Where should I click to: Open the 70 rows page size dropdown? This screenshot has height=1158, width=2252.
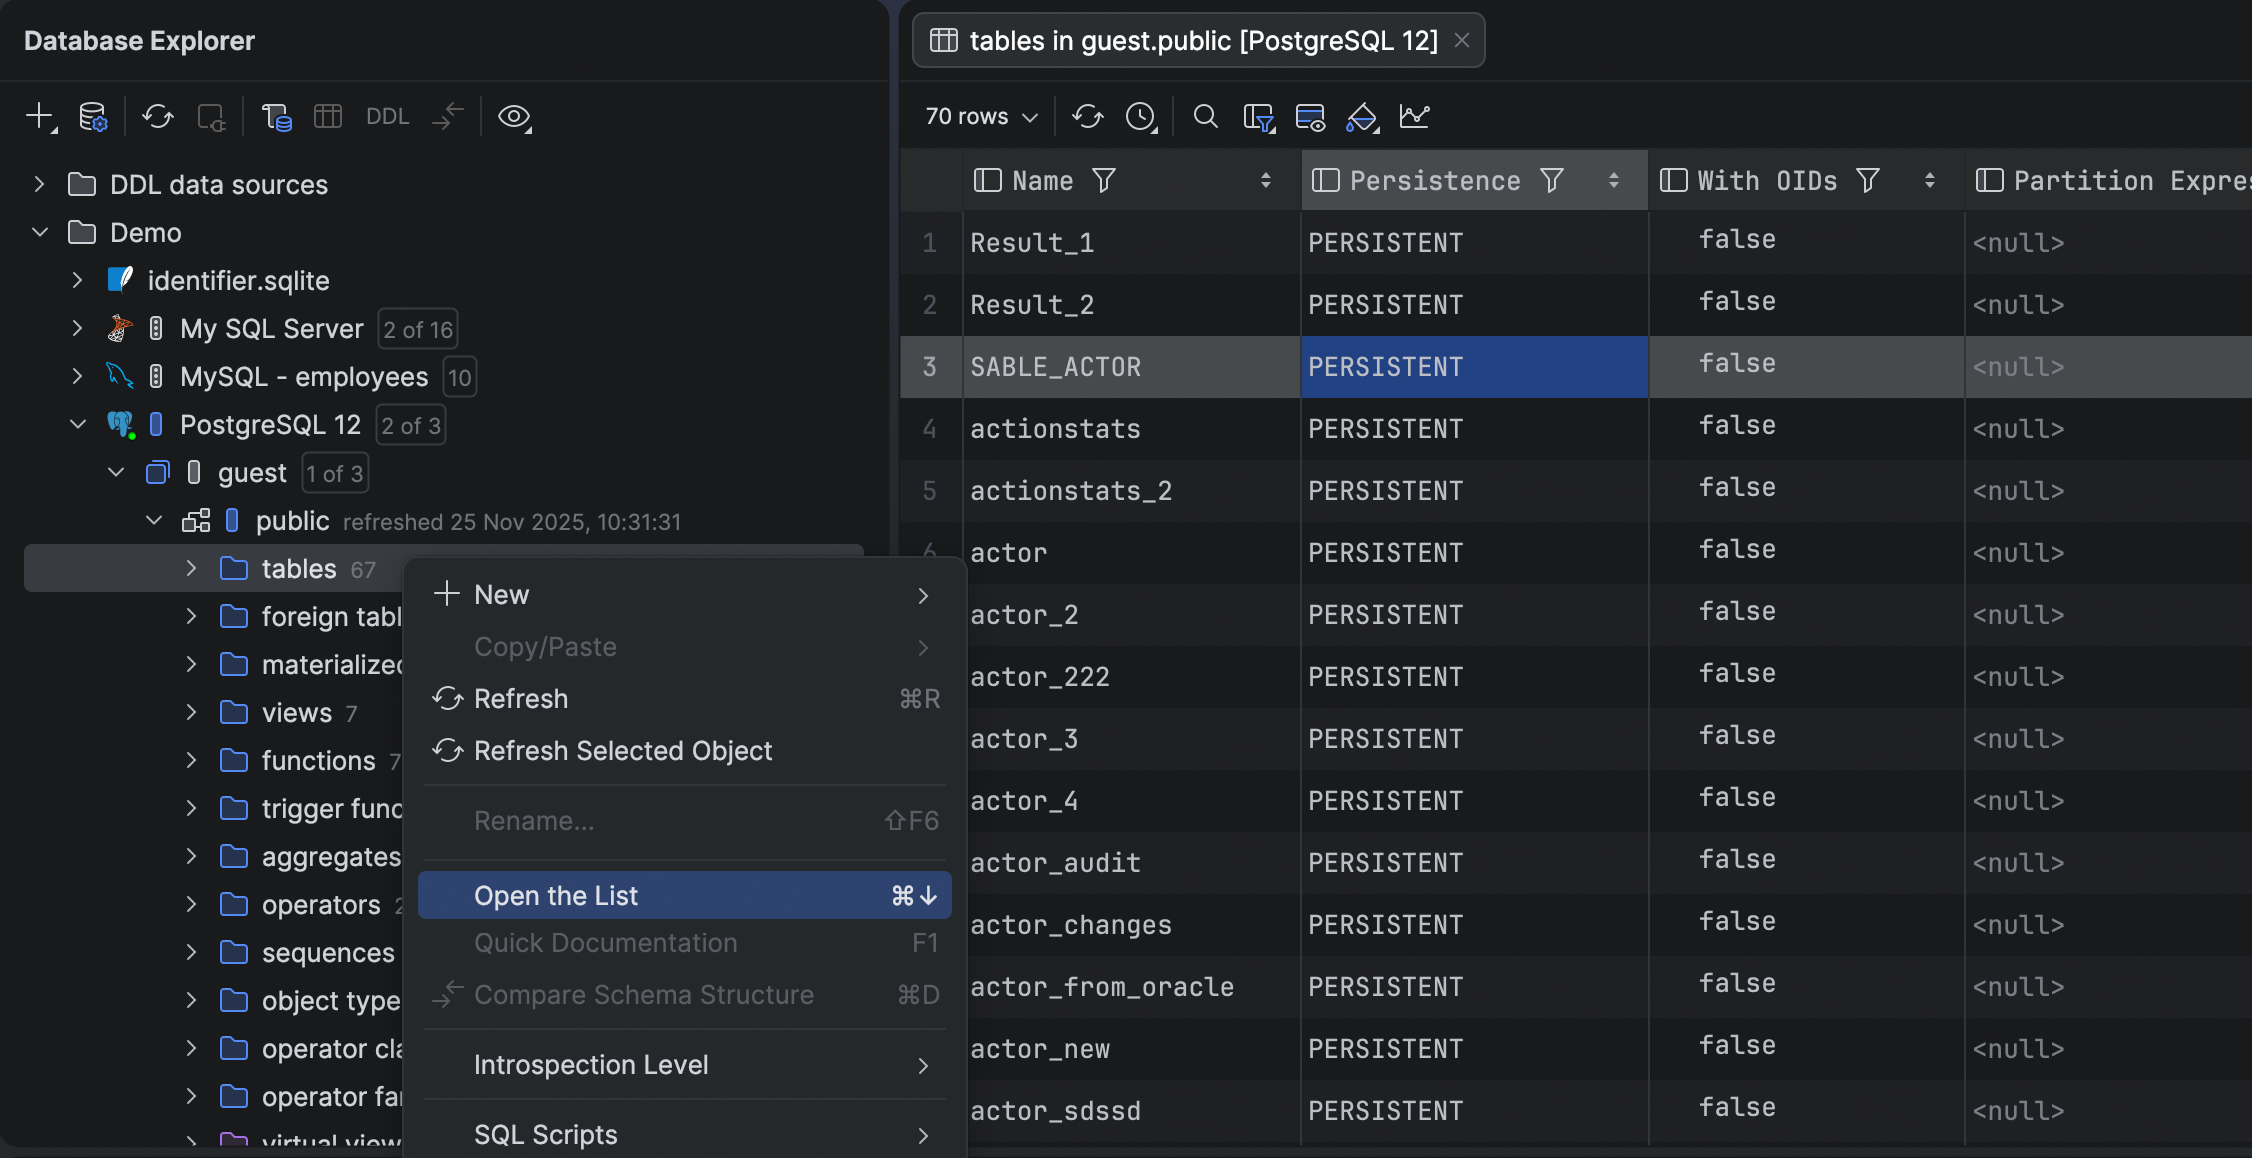(x=981, y=116)
